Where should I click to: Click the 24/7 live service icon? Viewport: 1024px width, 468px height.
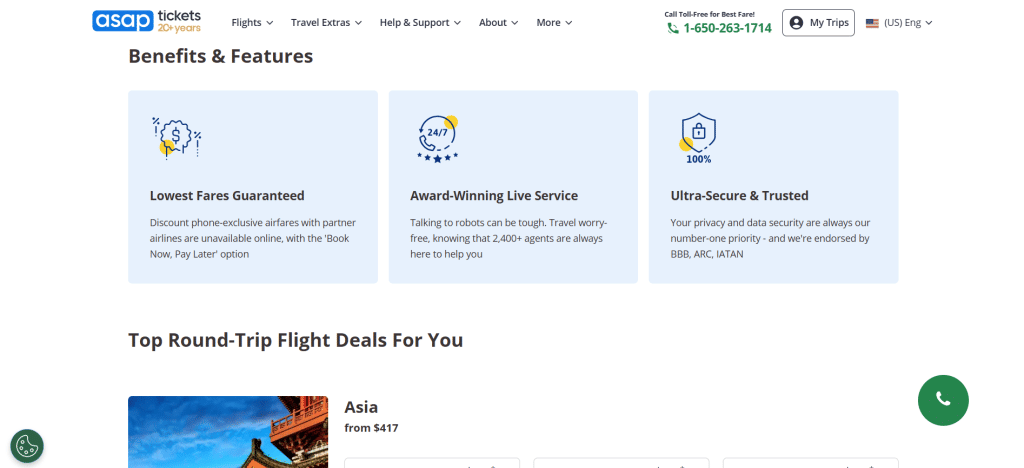coord(437,138)
